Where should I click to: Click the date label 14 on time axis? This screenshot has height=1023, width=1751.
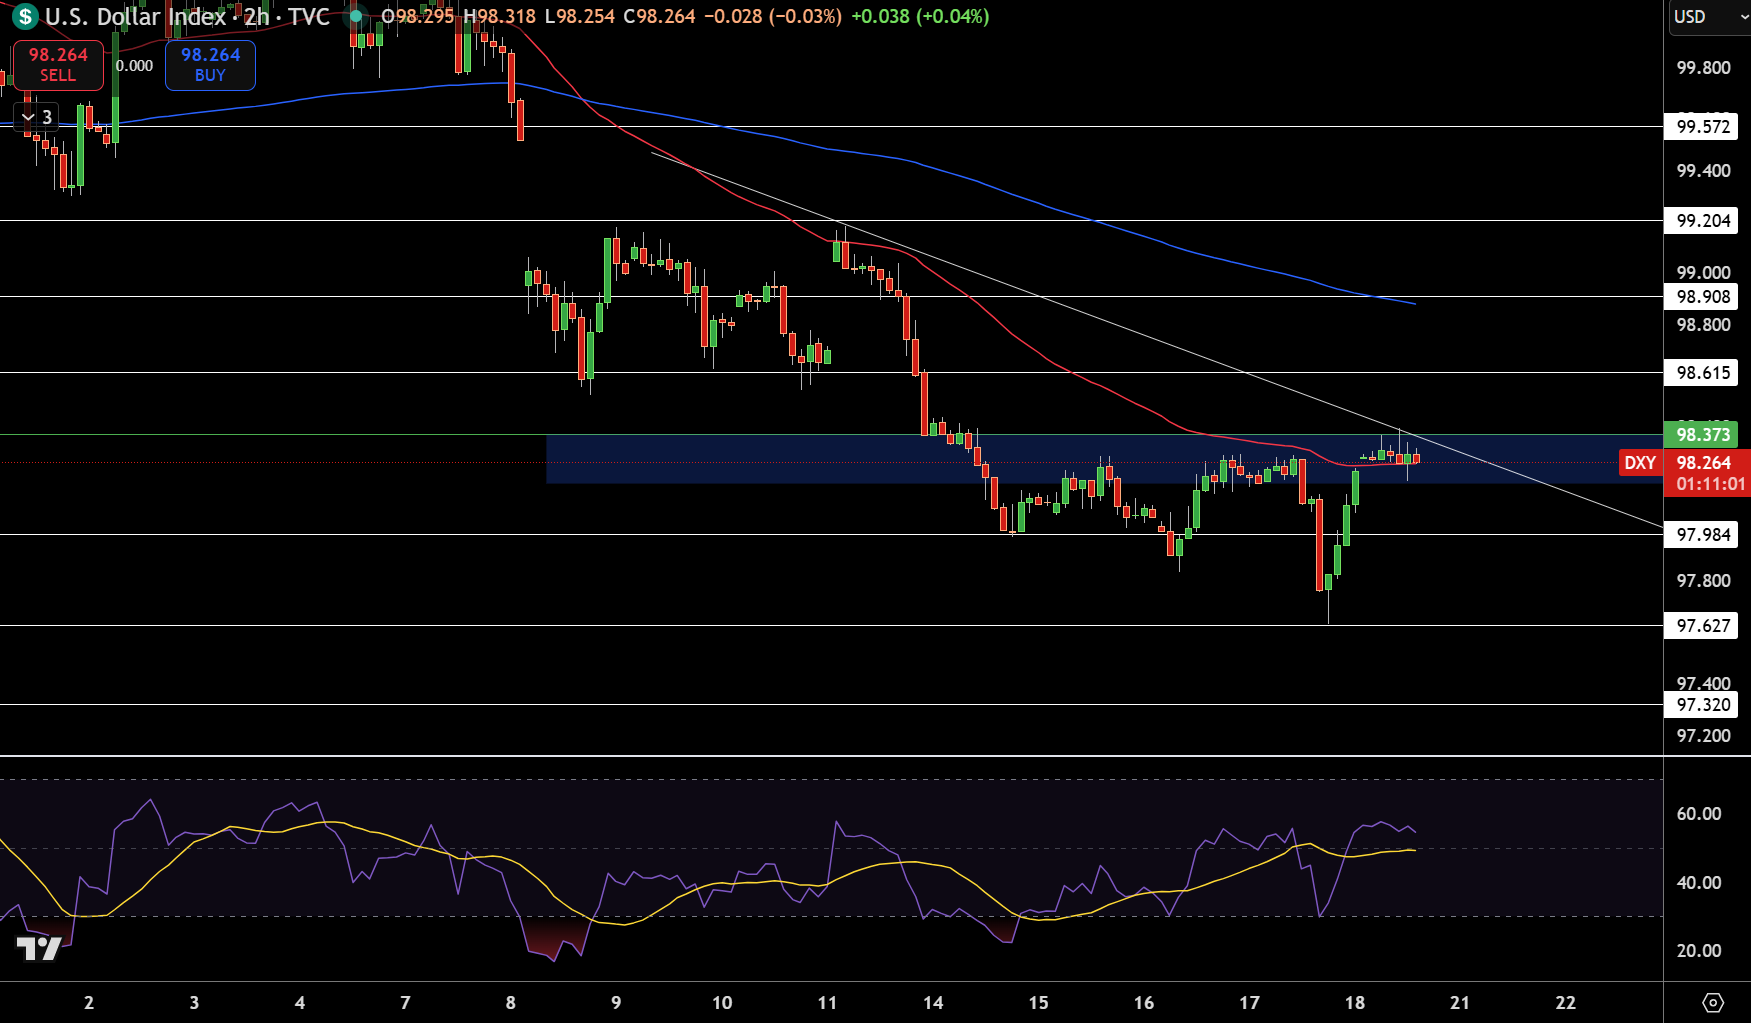point(933,1002)
